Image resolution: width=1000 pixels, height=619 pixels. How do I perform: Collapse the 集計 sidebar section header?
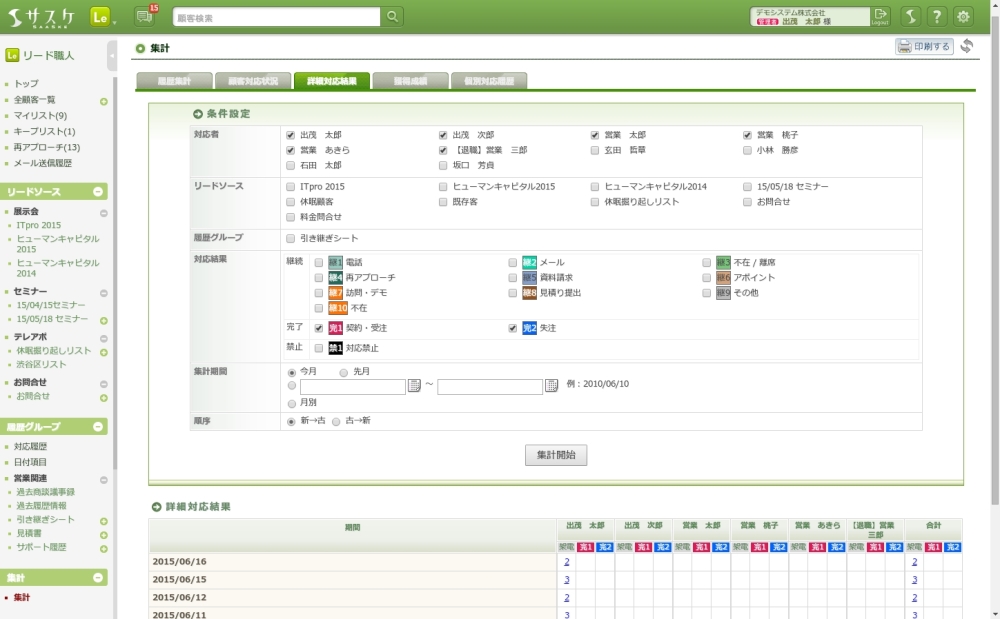98,578
